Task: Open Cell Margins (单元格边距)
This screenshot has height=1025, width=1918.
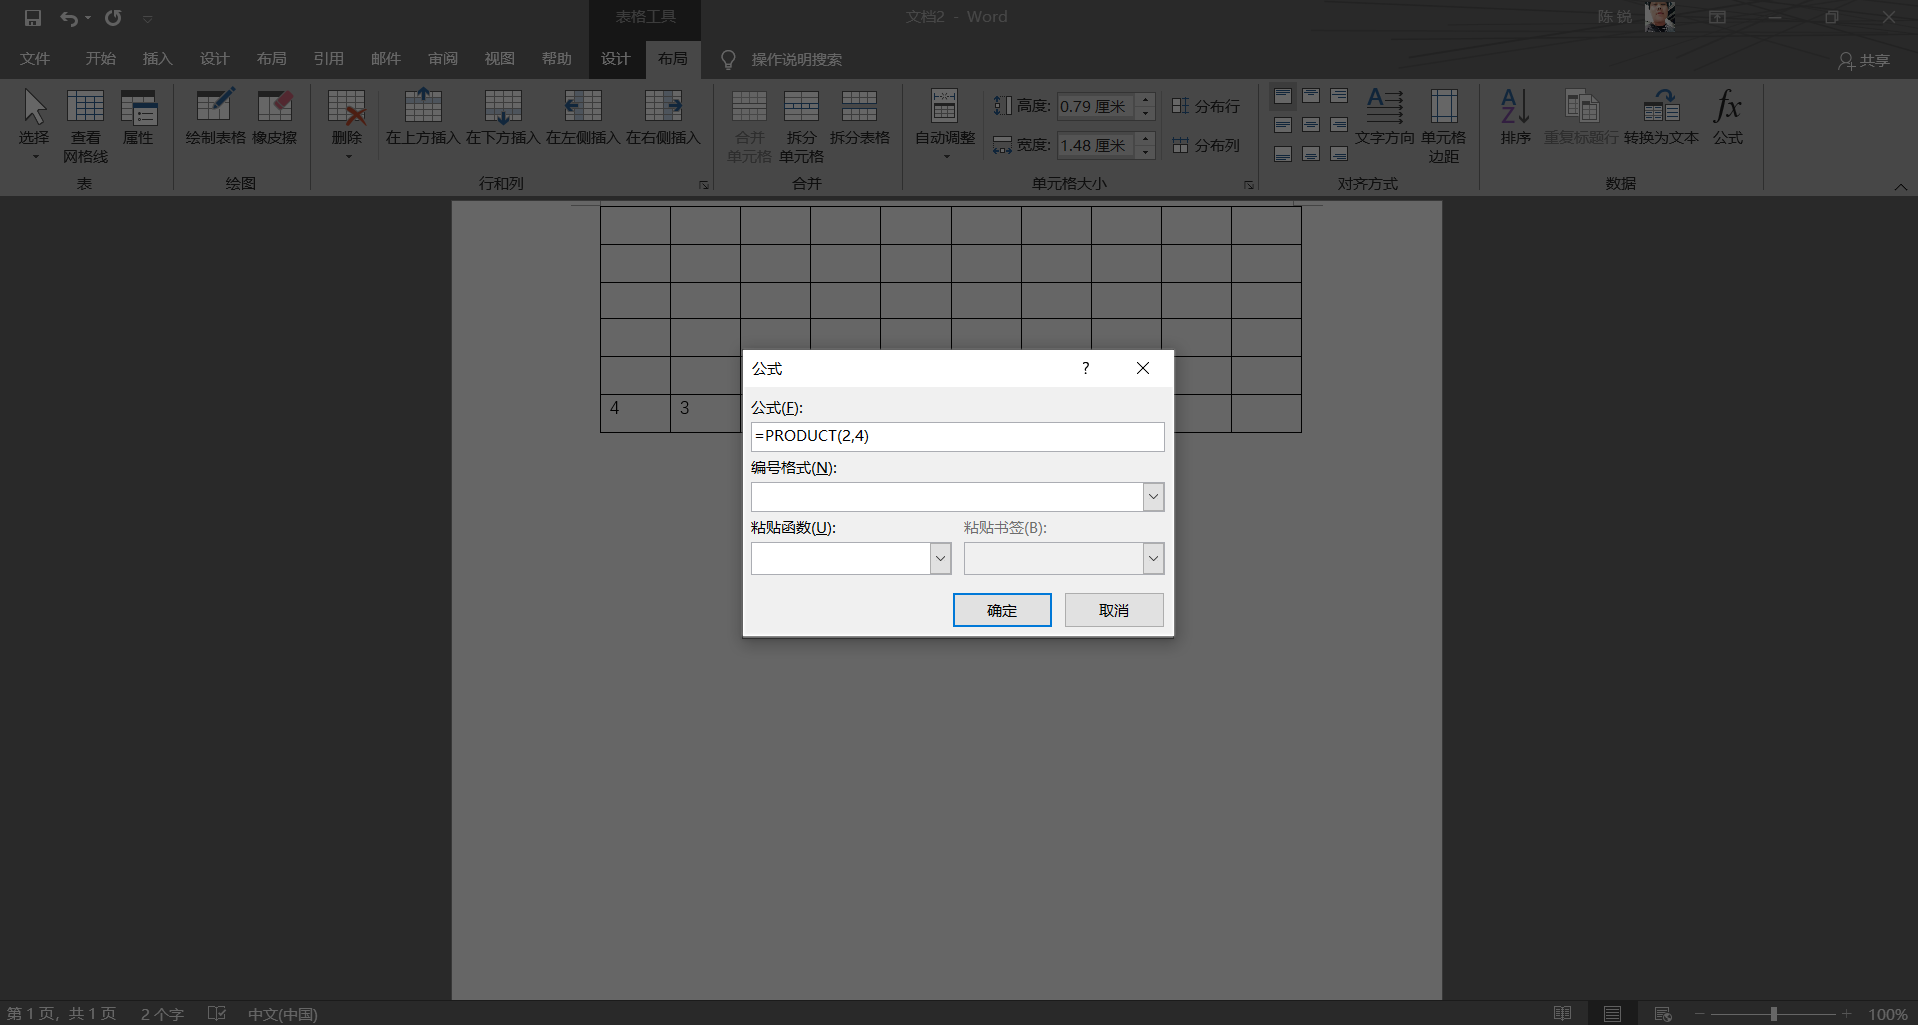Action: (1443, 126)
